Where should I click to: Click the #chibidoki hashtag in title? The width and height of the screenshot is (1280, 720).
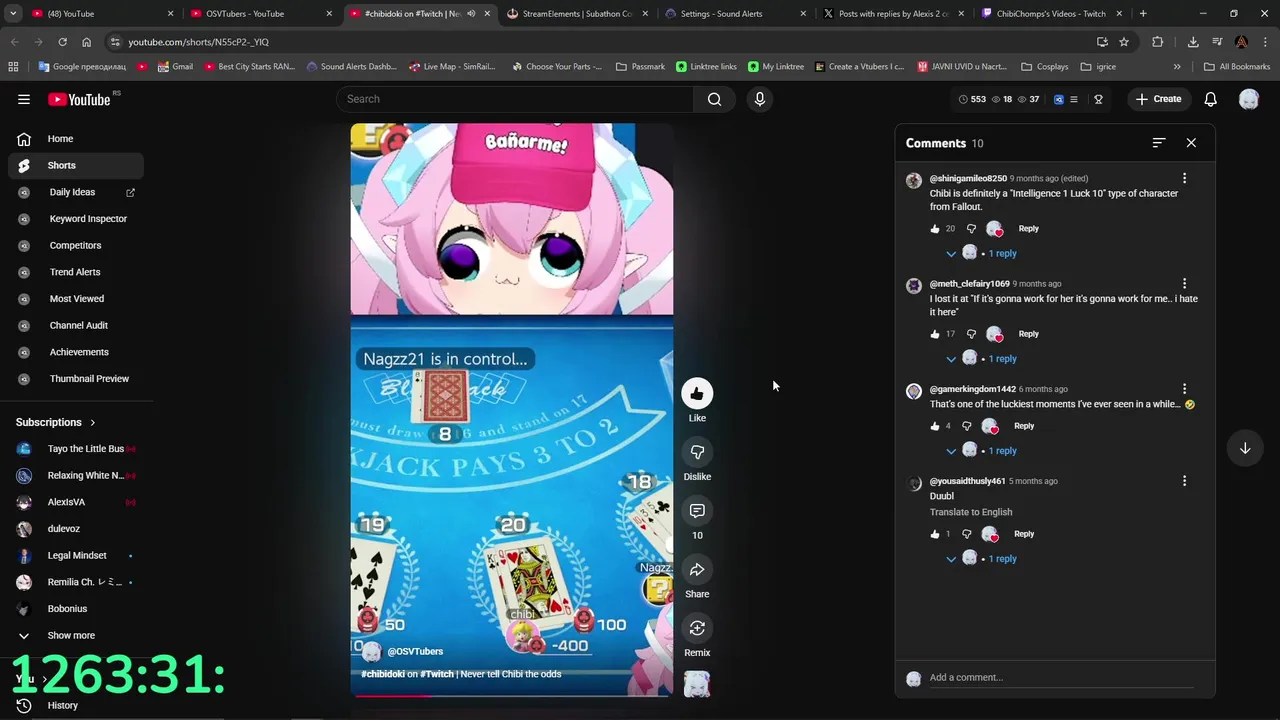(383, 674)
